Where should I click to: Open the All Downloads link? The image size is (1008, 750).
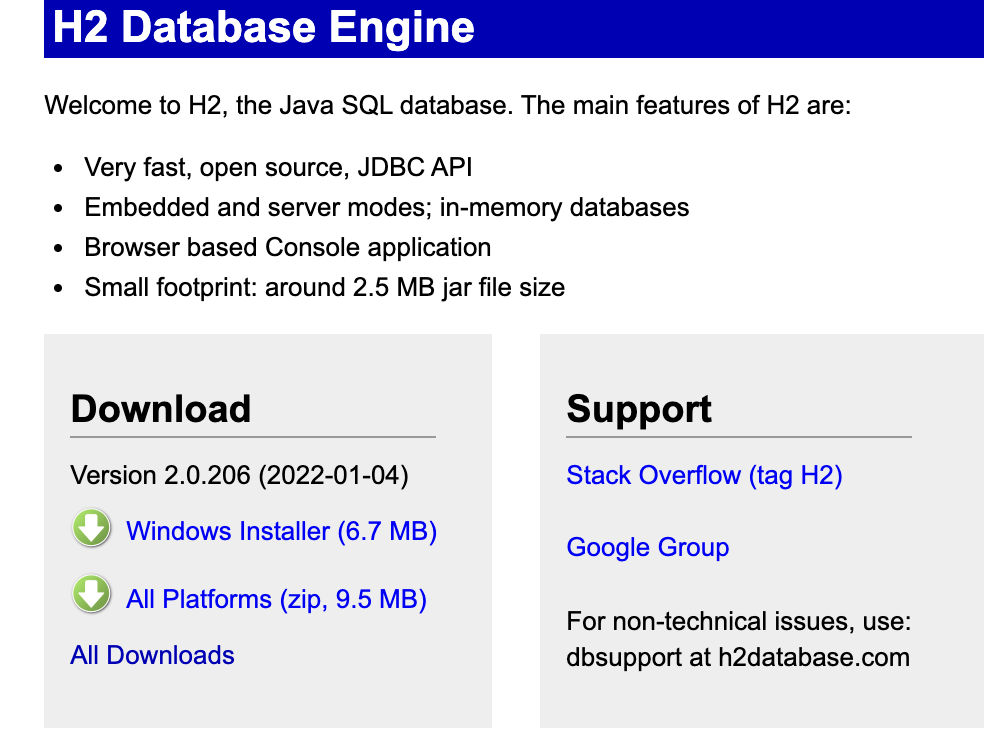pyautogui.click(x=152, y=656)
